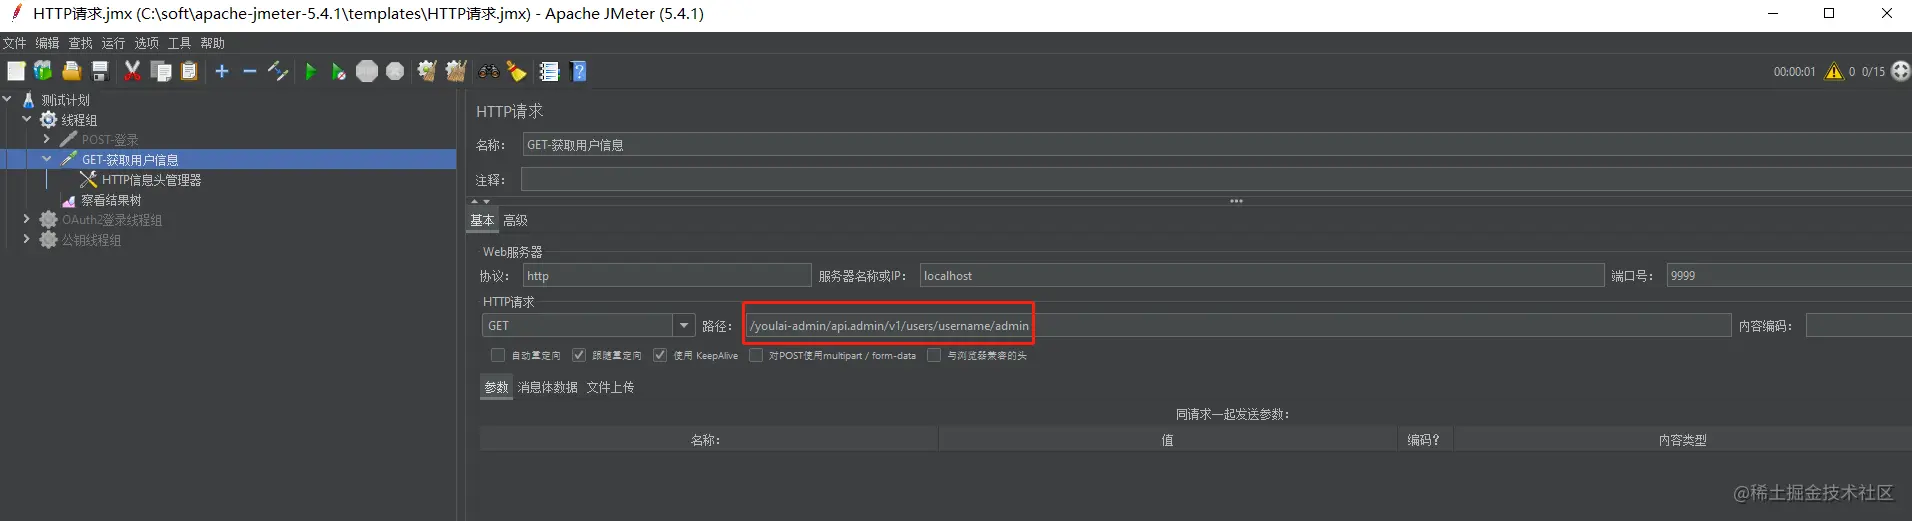Enable the browser-compatible headers checkbox

pos(934,355)
